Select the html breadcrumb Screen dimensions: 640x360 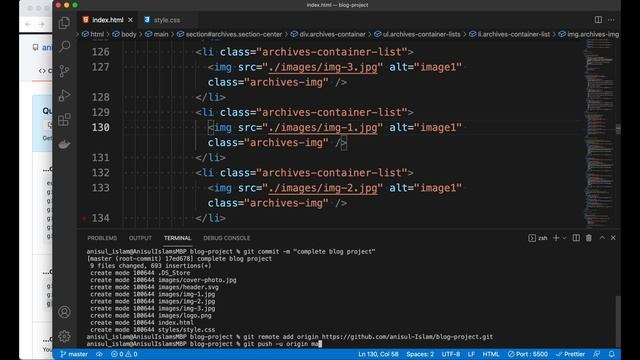click(93, 34)
